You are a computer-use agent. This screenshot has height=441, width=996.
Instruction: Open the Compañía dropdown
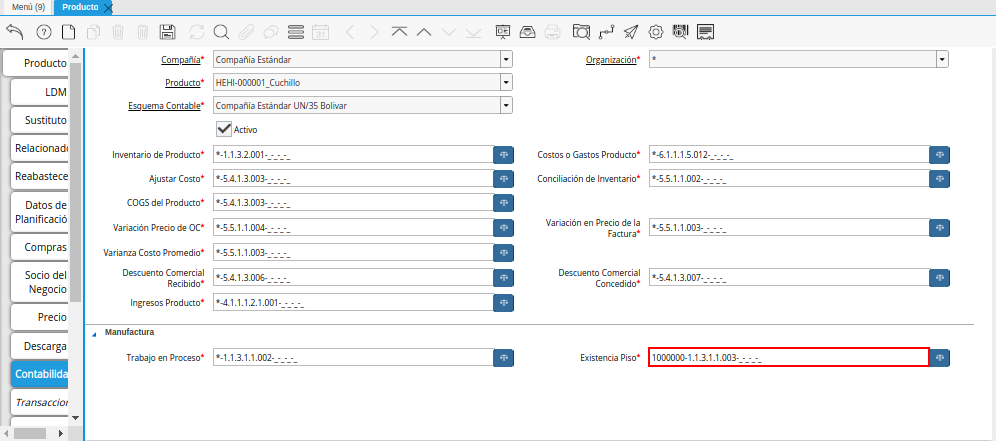506,59
